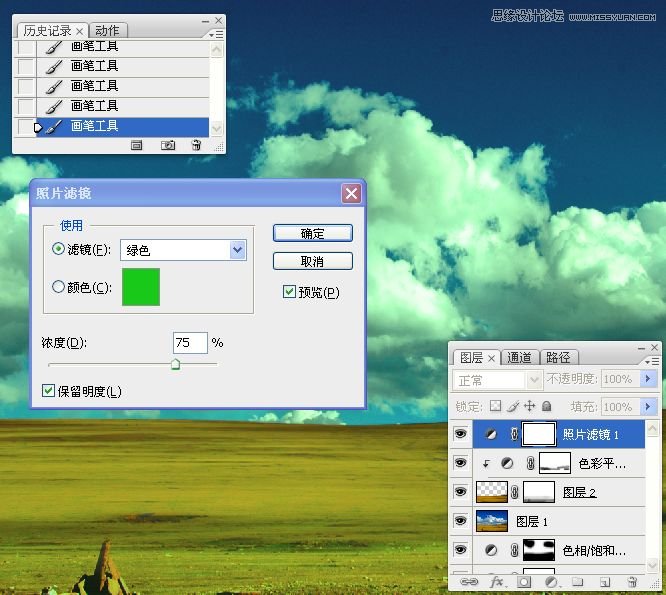
Task: Click adjustment icon on 照片滤镜 1 layer
Action: (x=491, y=434)
